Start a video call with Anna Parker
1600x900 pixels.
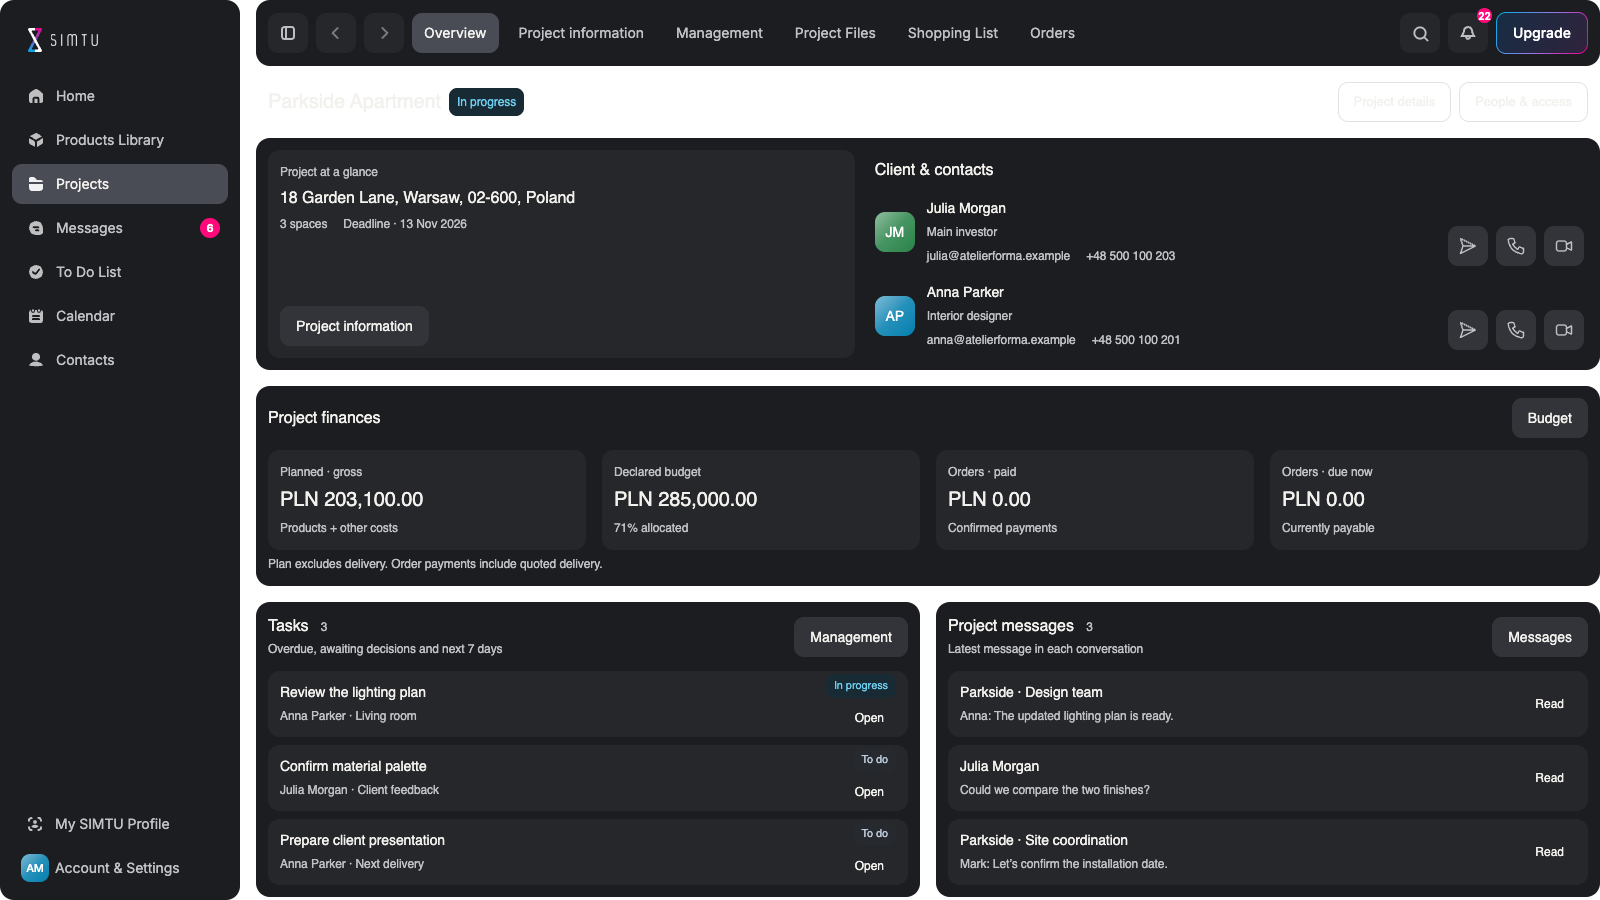click(x=1564, y=330)
